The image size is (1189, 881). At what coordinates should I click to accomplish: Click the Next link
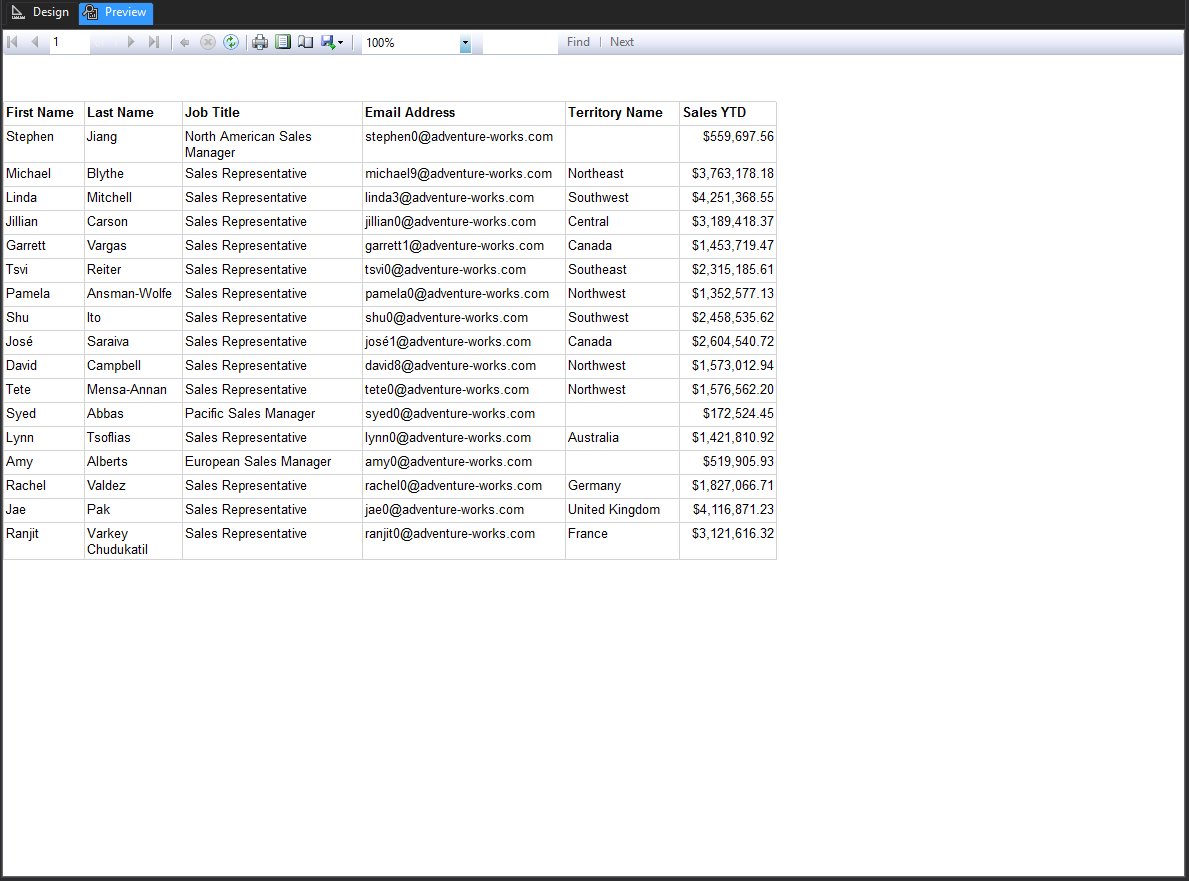tap(621, 42)
